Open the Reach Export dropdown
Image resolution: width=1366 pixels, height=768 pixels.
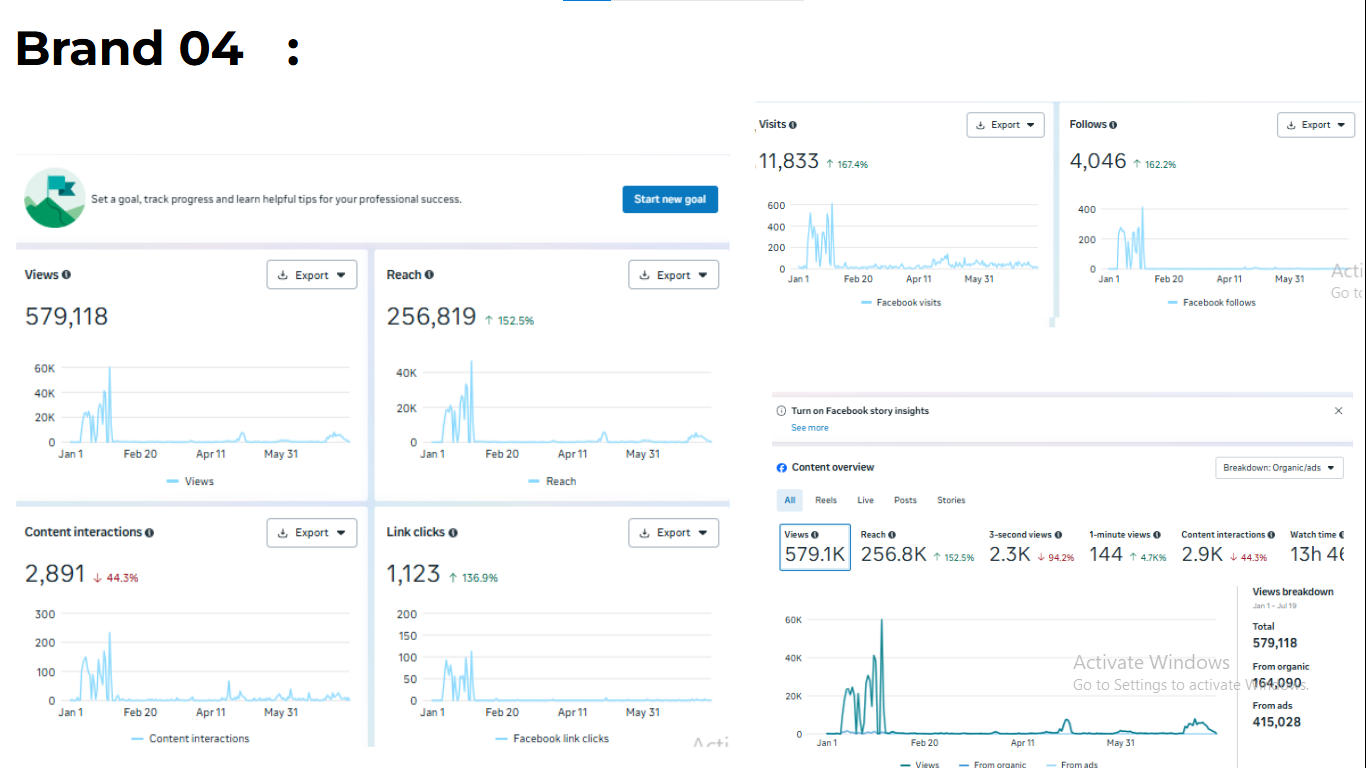coord(674,275)
